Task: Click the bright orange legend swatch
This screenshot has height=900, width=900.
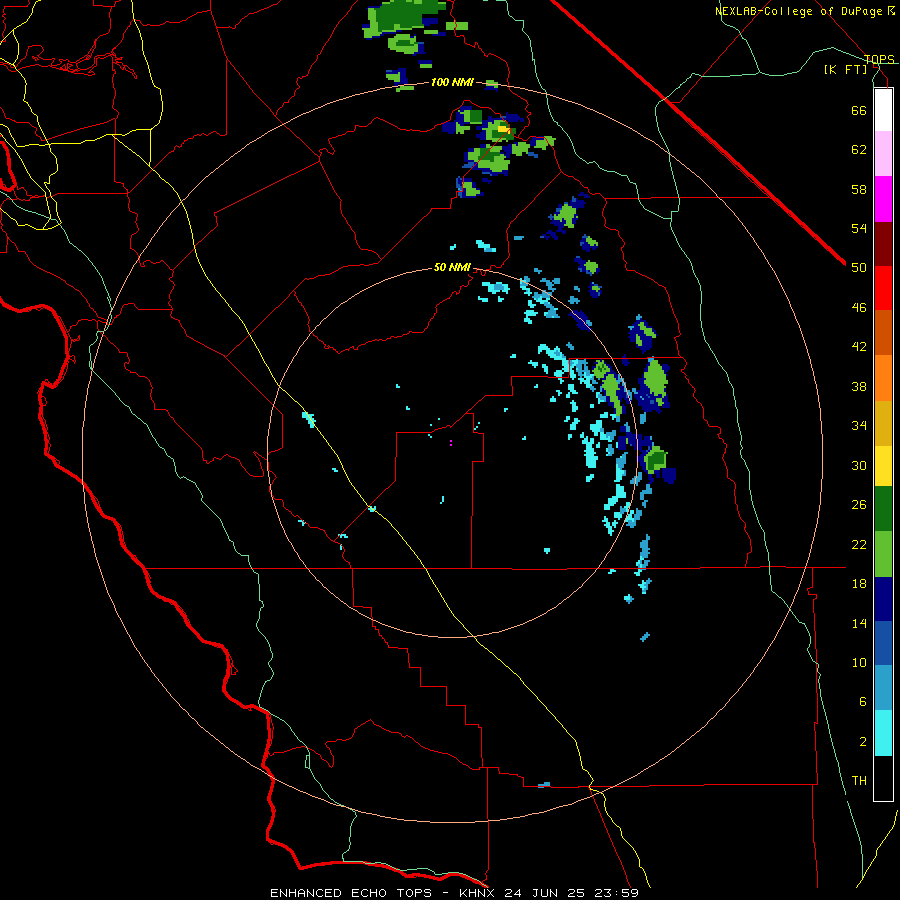Action: [883, 377]
